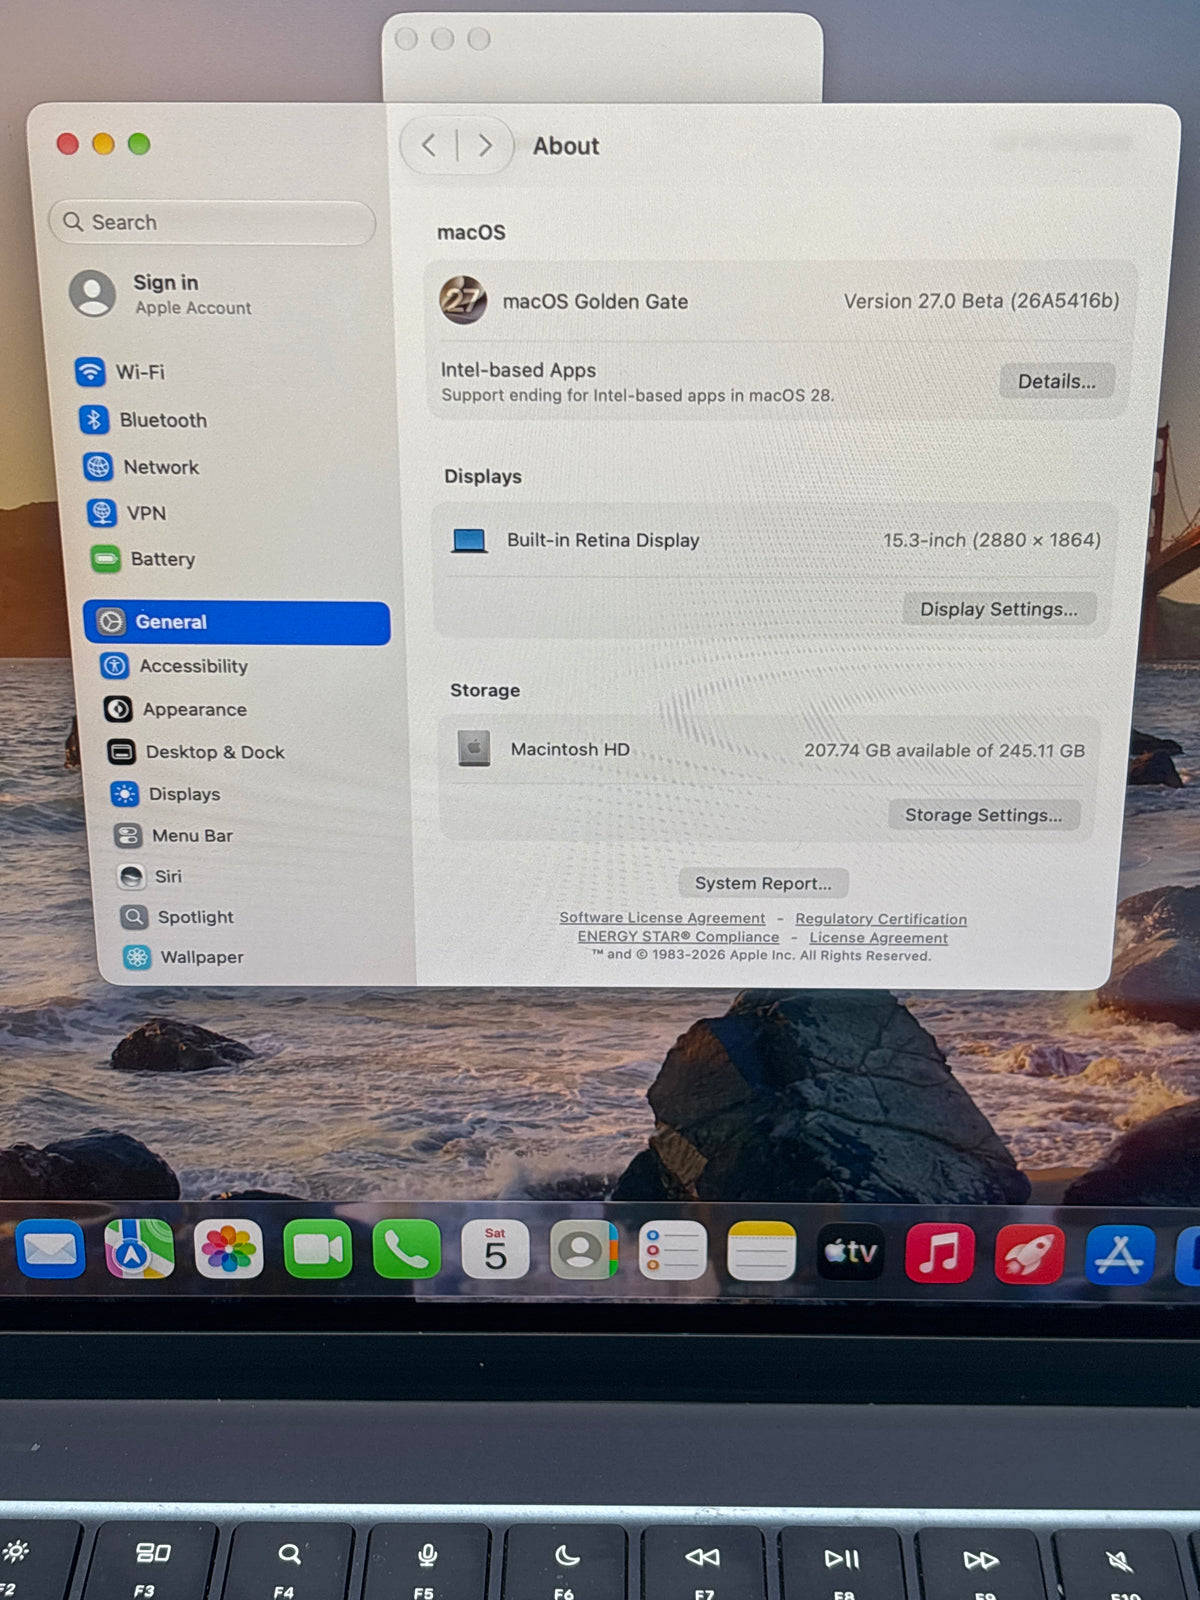This screenshot has width=1200, height=1600.
Task: Open Software License Agreement link
Action: (662, 918)
